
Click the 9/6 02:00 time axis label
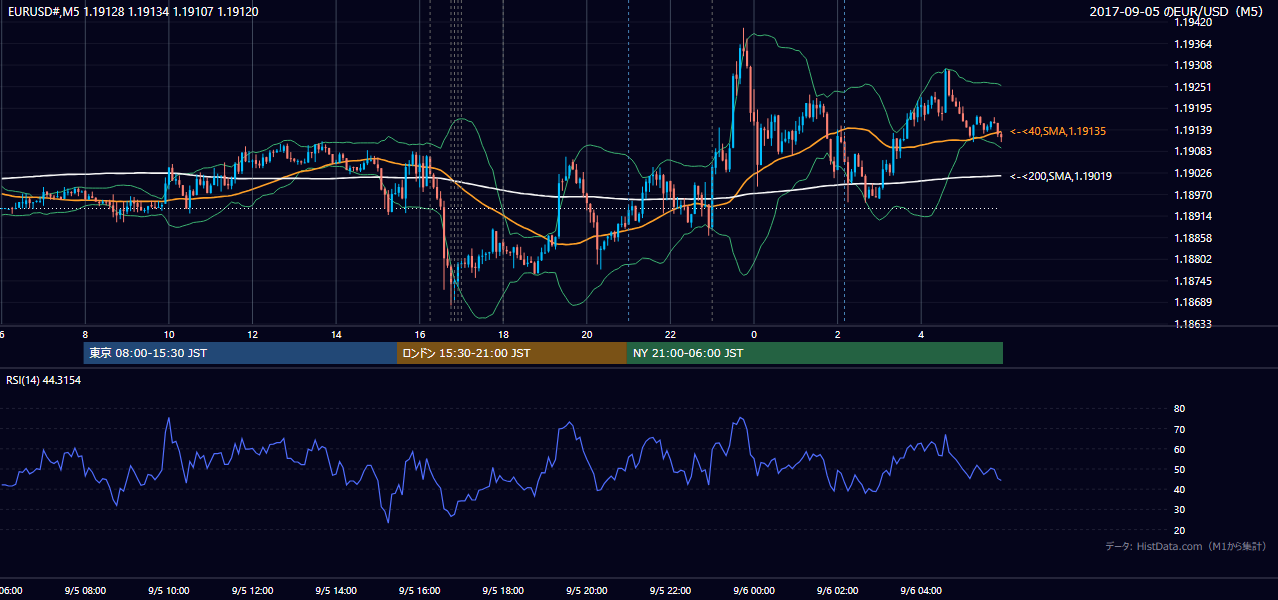point(836,591)
